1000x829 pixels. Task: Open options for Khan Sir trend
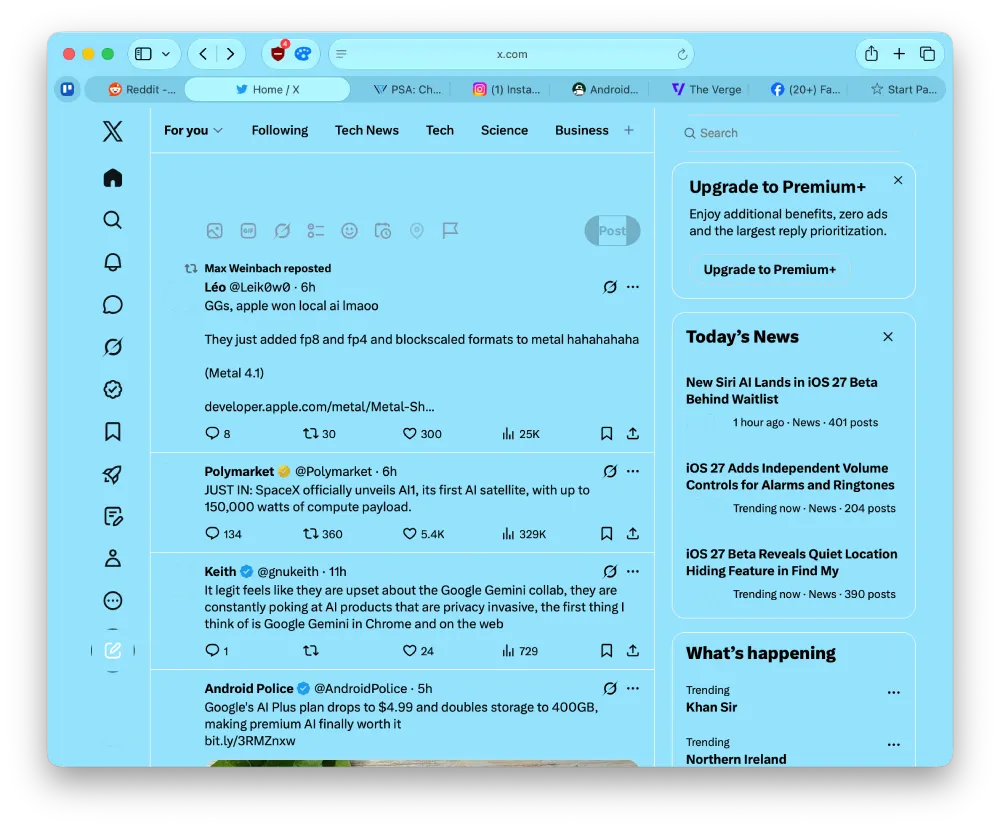pos(893,693)
